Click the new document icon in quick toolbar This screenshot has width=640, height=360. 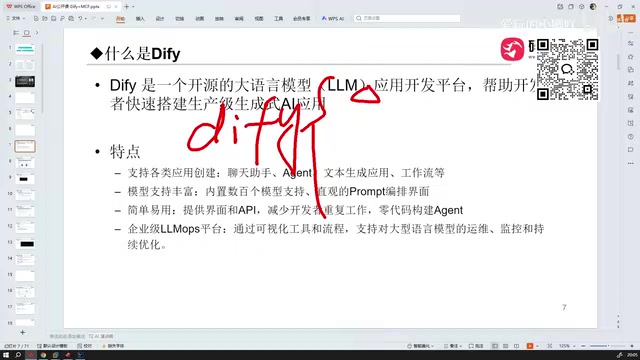coord(36,18)
